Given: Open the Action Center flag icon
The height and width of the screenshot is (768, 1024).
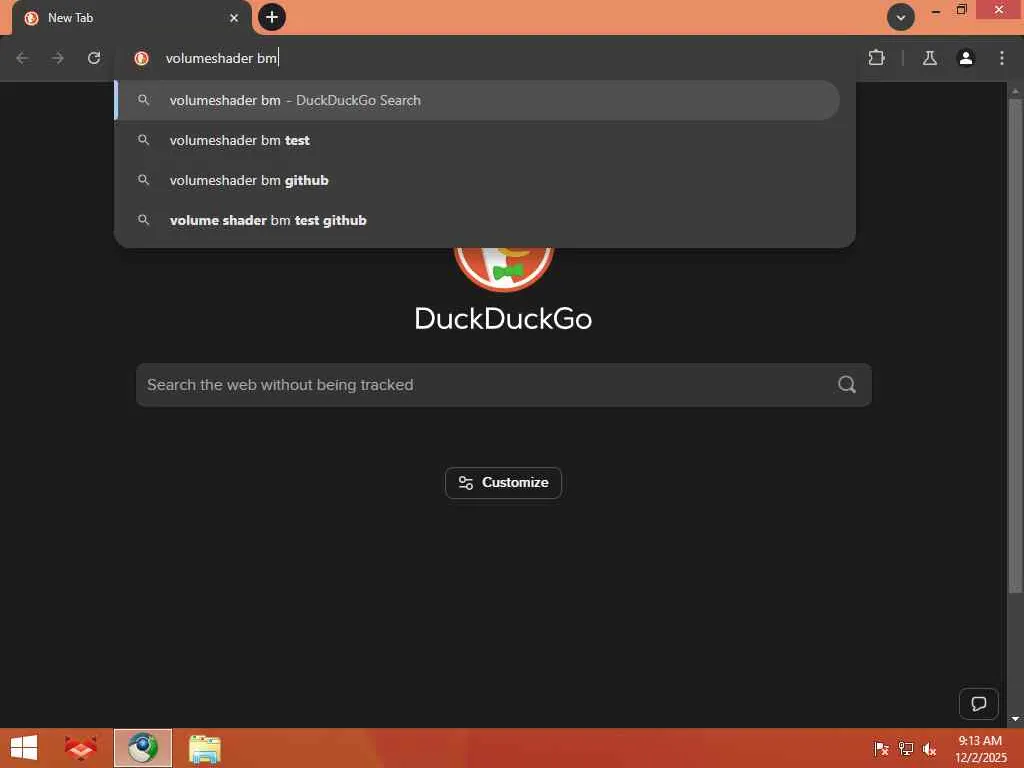Looking at the screenshot, I should click(881, 748).
